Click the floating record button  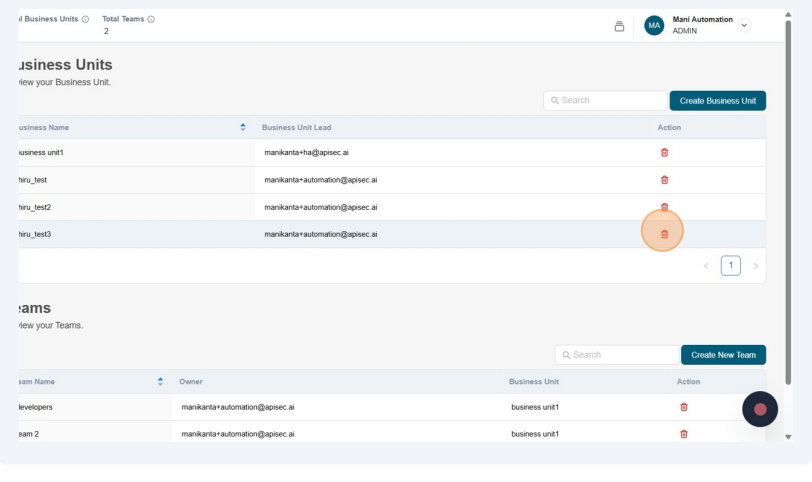click(x=760, y=409)
